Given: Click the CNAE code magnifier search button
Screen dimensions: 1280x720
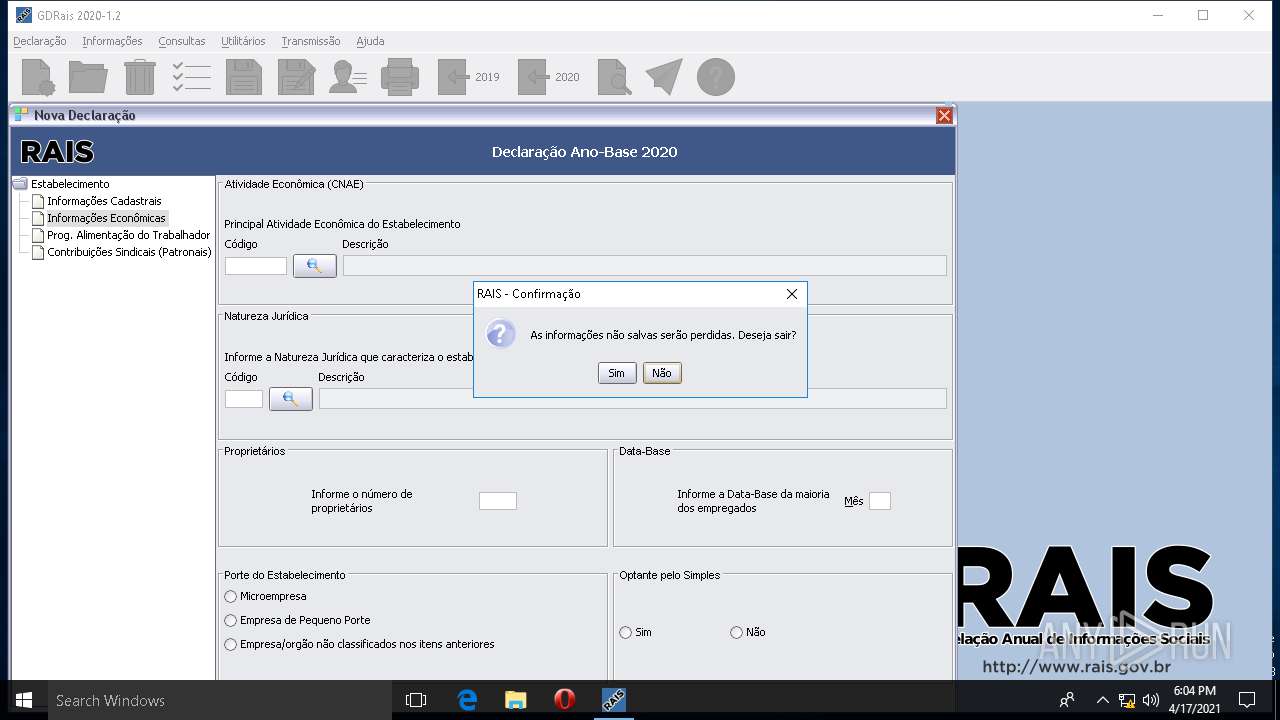Looking at the screenshot, I should [315, 266].
